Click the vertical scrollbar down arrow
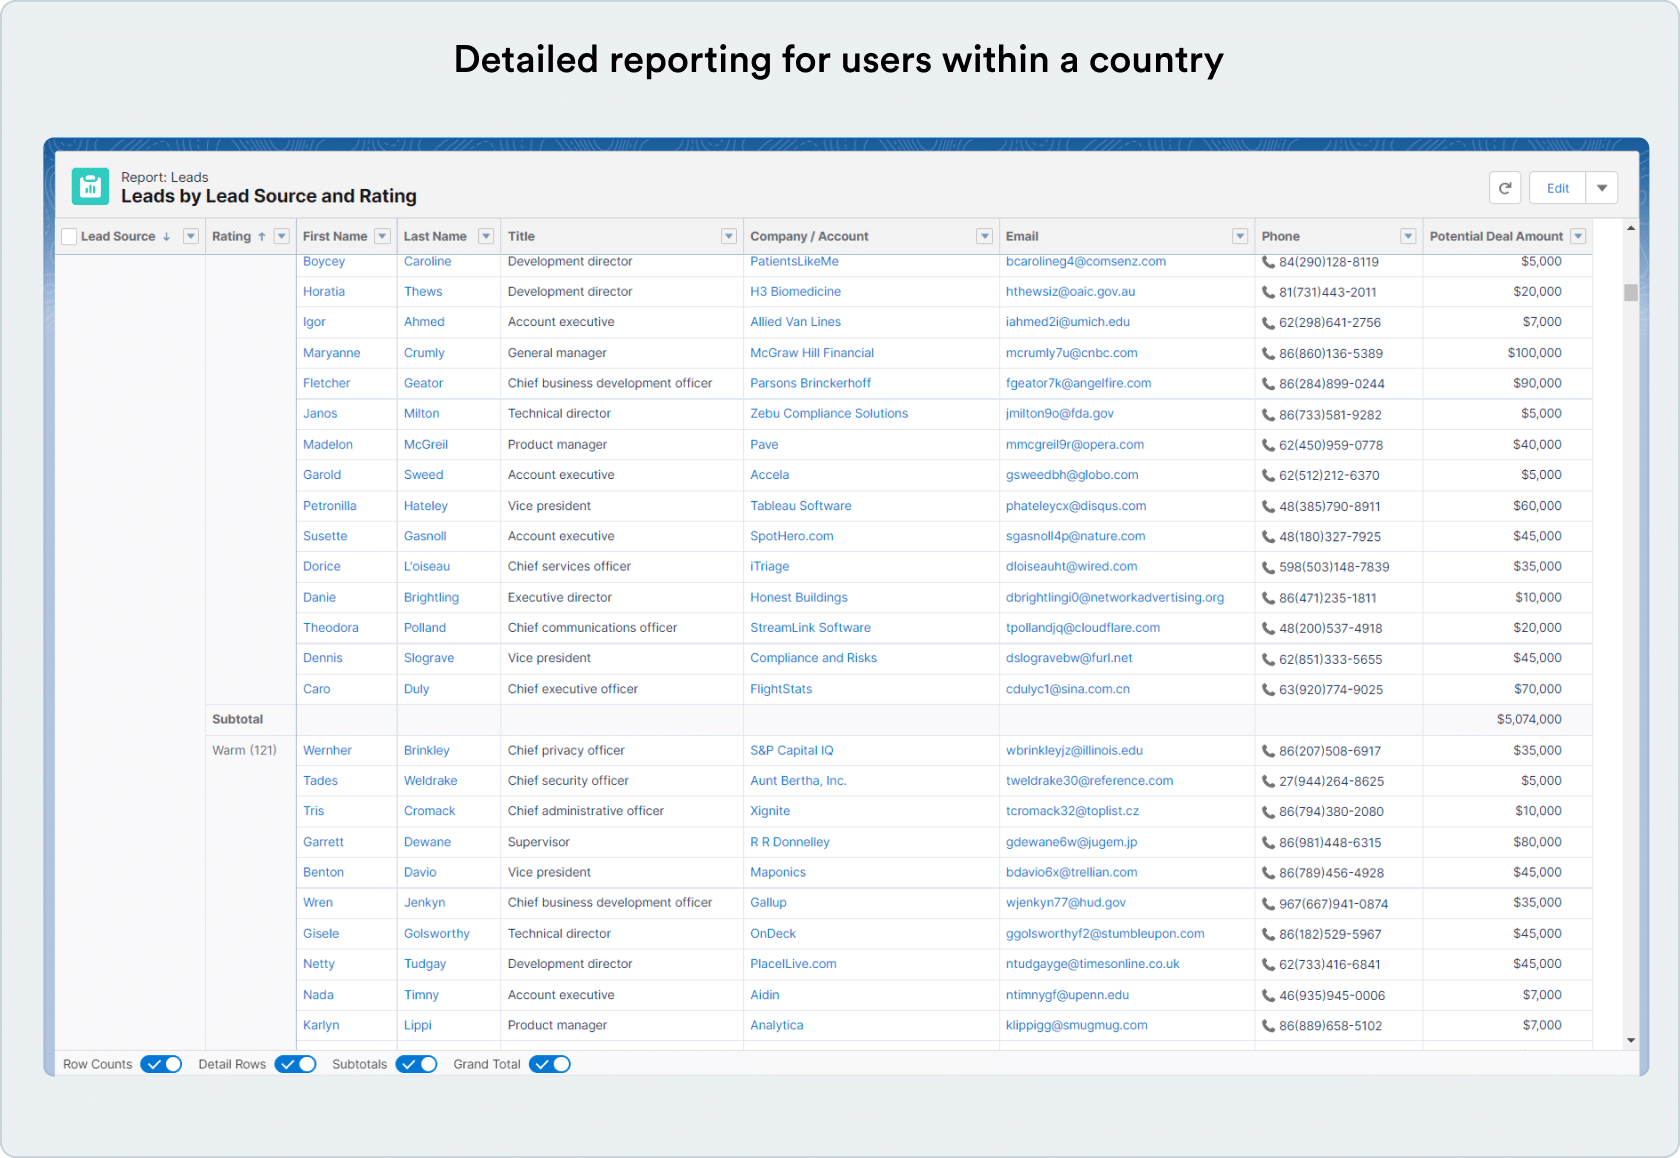Viewport: 1680px width, 1158px height. click(1631, 1040)
